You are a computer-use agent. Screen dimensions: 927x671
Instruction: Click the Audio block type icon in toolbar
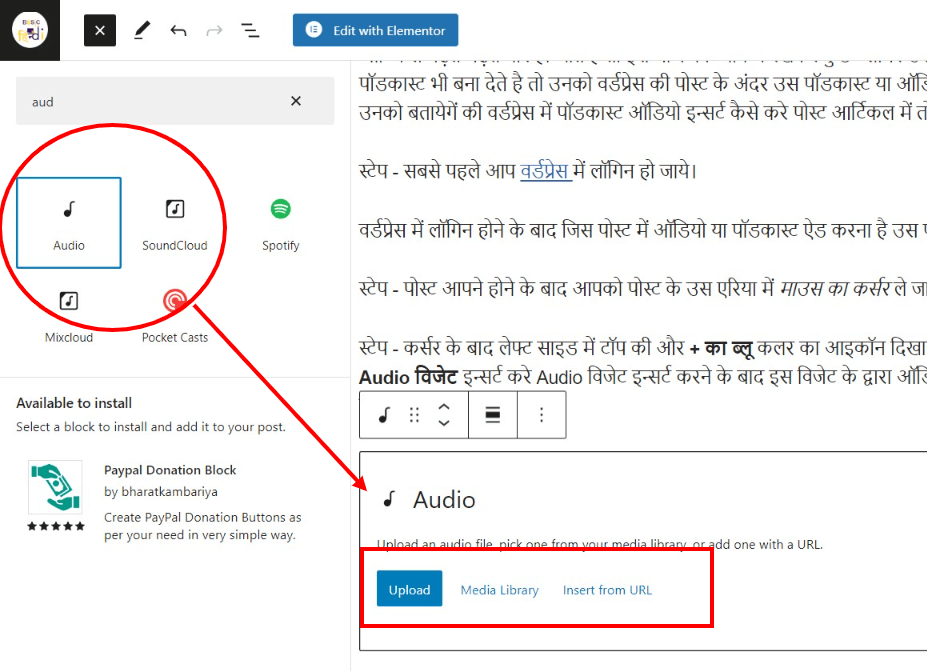click(384, 415)
